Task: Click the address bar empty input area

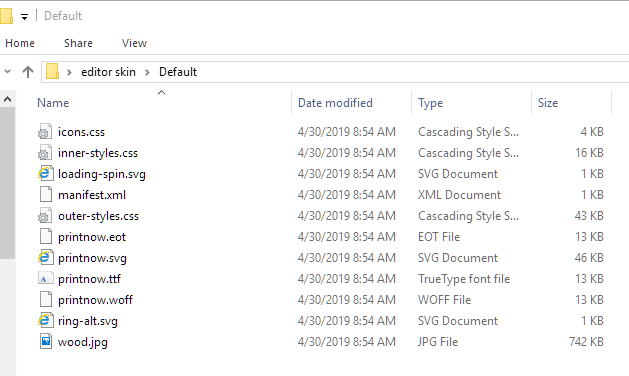Action: point(413,72)
